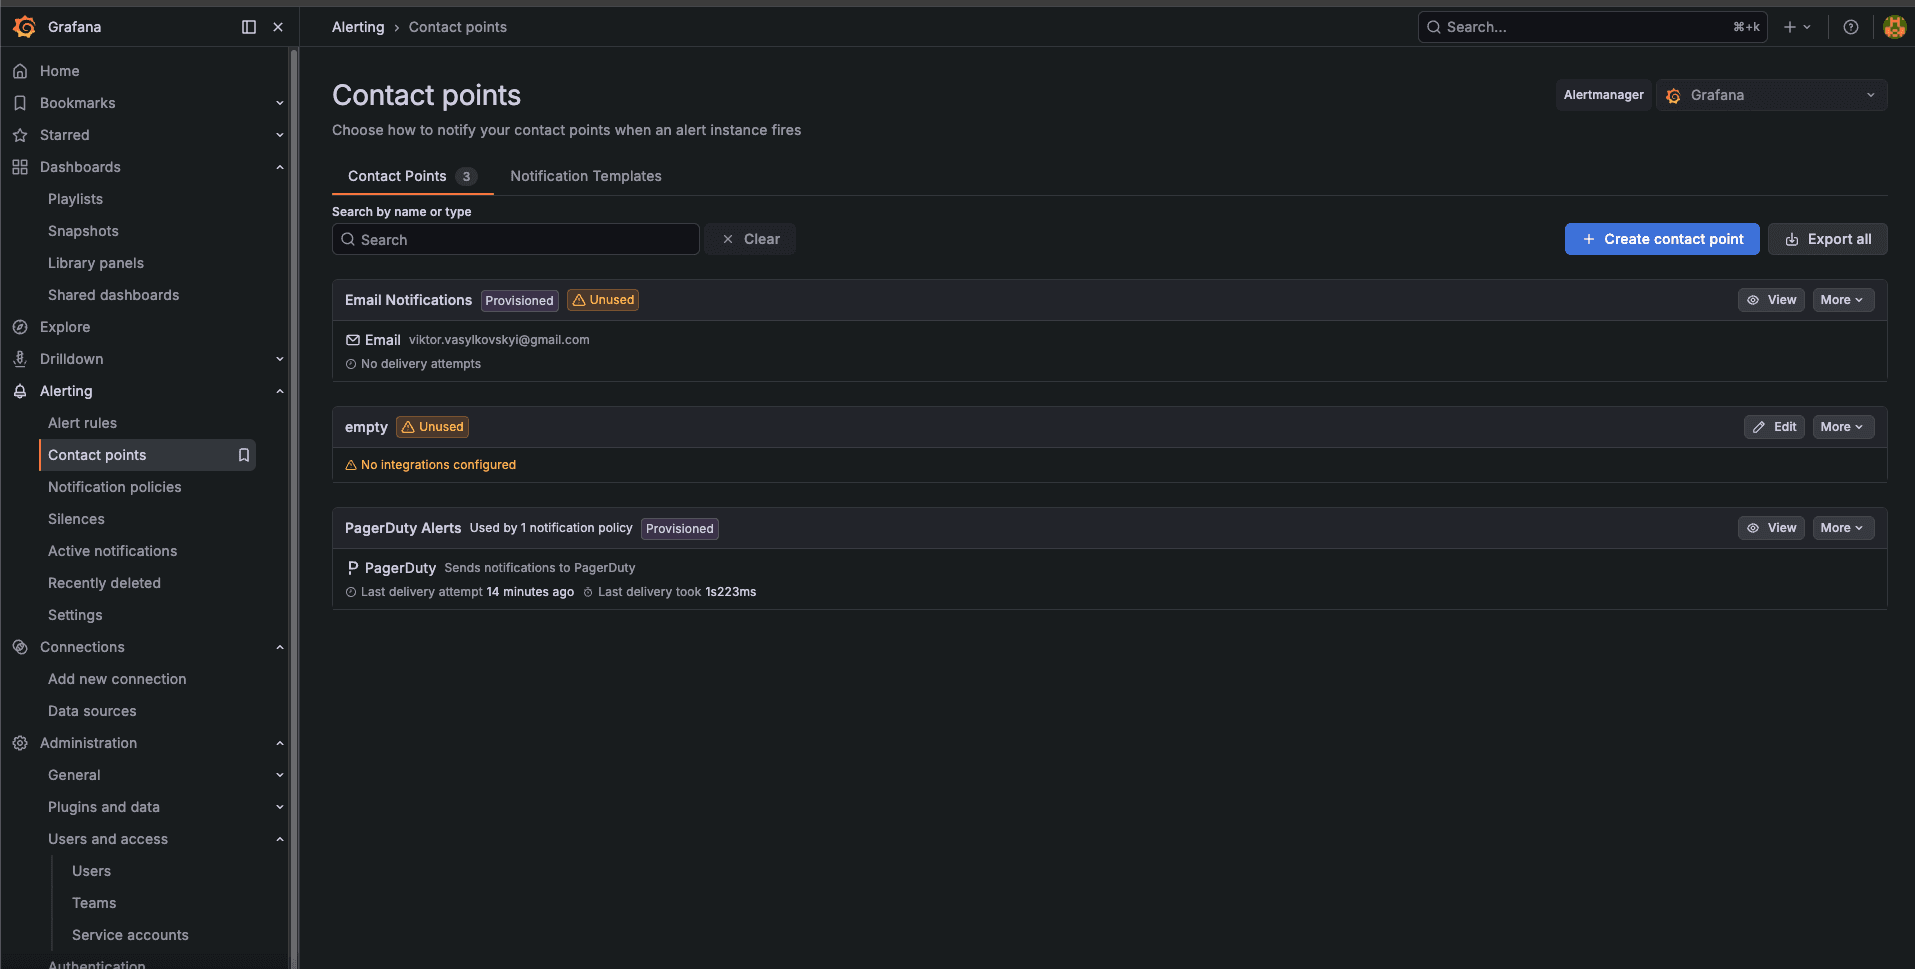Click the Connections icon in sidebar

point(20,647)
